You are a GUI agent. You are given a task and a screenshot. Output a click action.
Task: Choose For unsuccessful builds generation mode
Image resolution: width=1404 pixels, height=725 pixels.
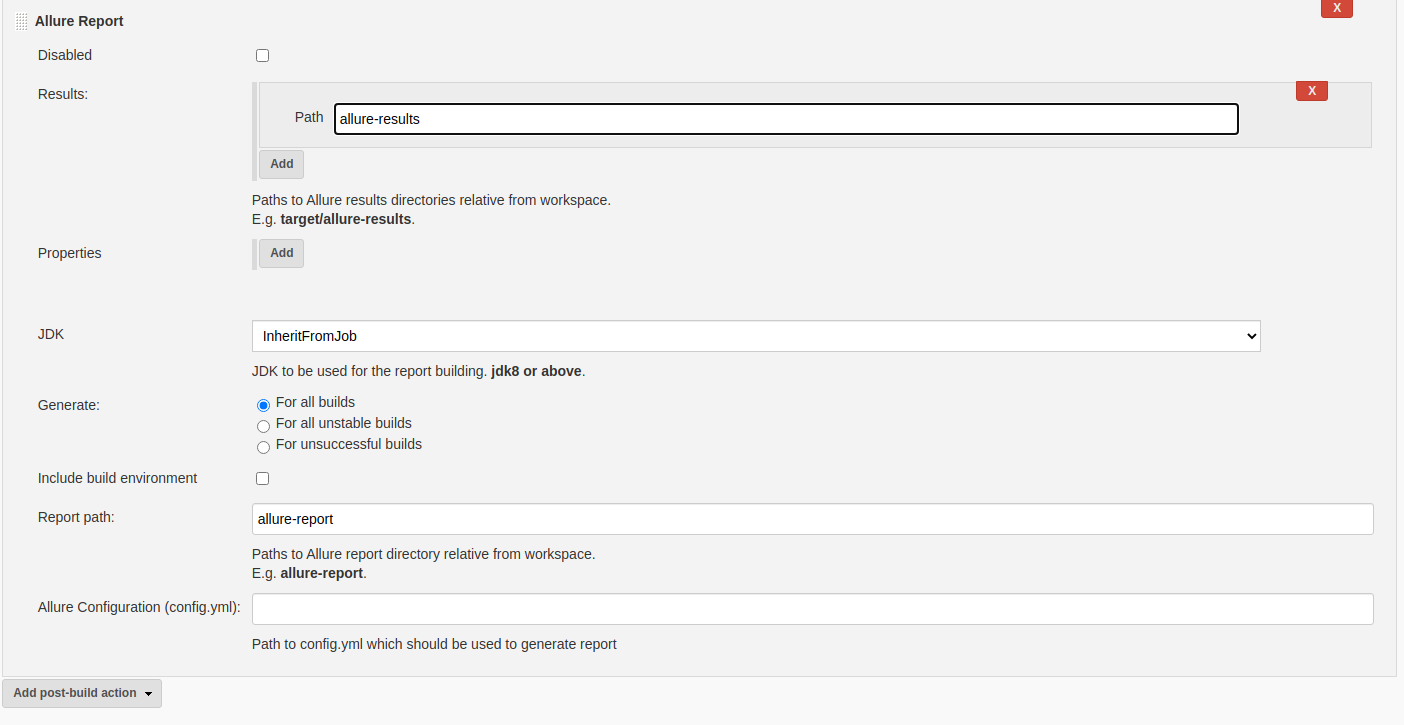coord(263,447)
